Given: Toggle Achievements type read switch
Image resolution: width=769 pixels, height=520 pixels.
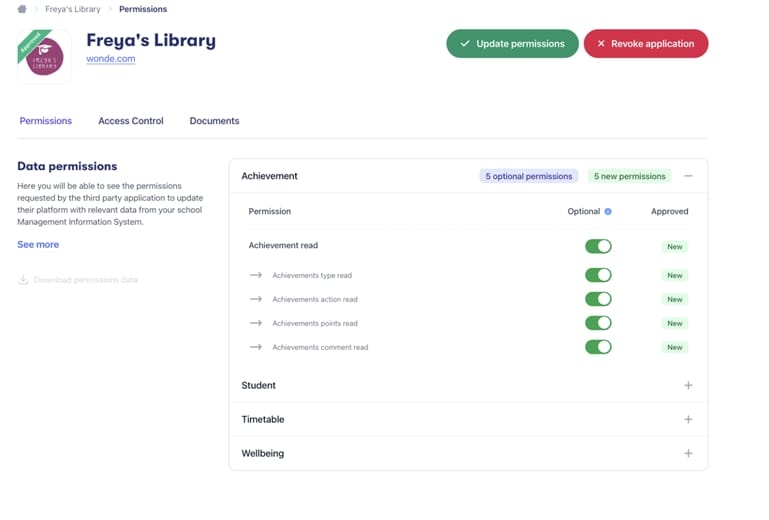Looking at the screenshot, I should 598,275.
